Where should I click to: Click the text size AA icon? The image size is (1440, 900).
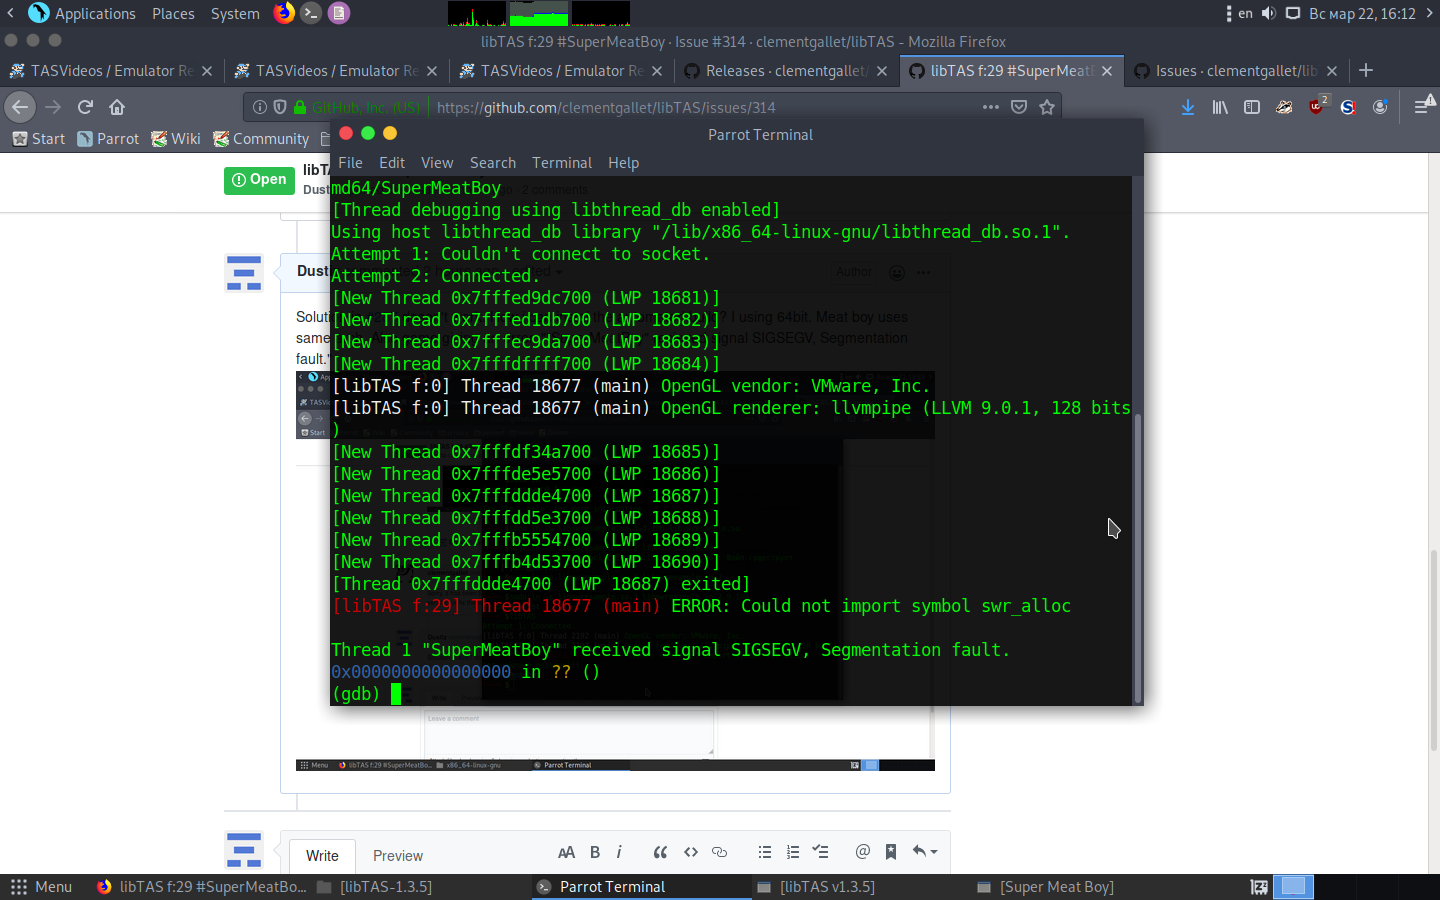click(x=566, y=852)
